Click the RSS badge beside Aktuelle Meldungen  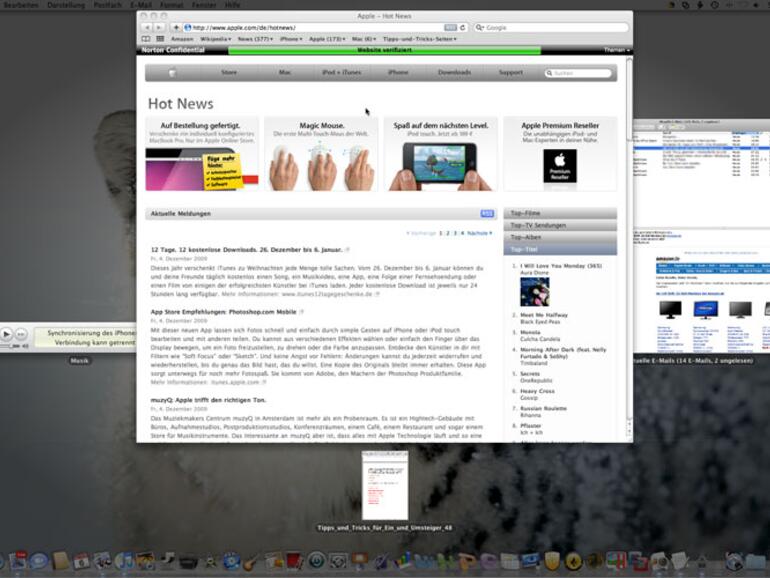[487, 214]
